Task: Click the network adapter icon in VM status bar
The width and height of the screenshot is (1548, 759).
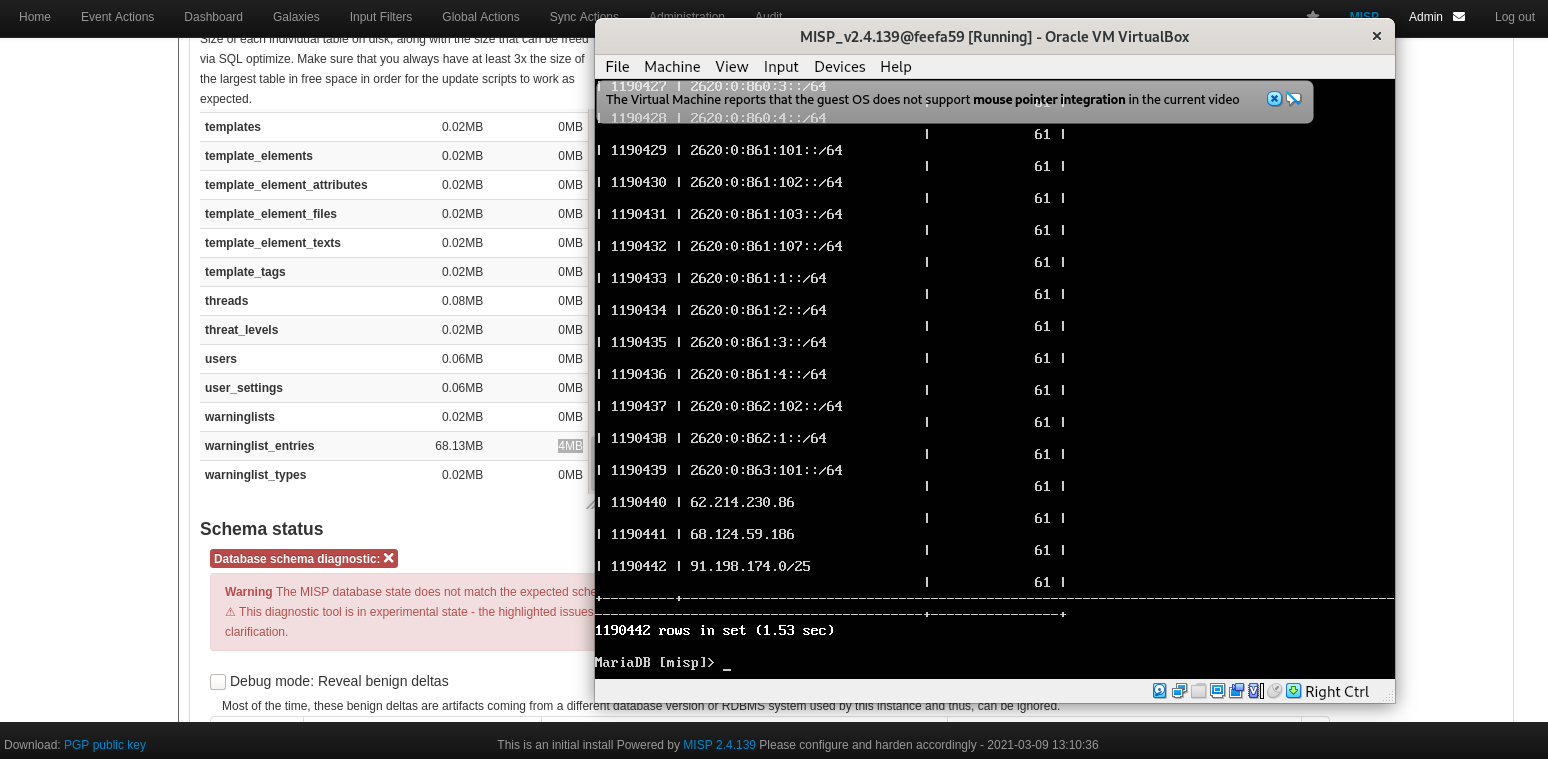Action: (1180, 691)
